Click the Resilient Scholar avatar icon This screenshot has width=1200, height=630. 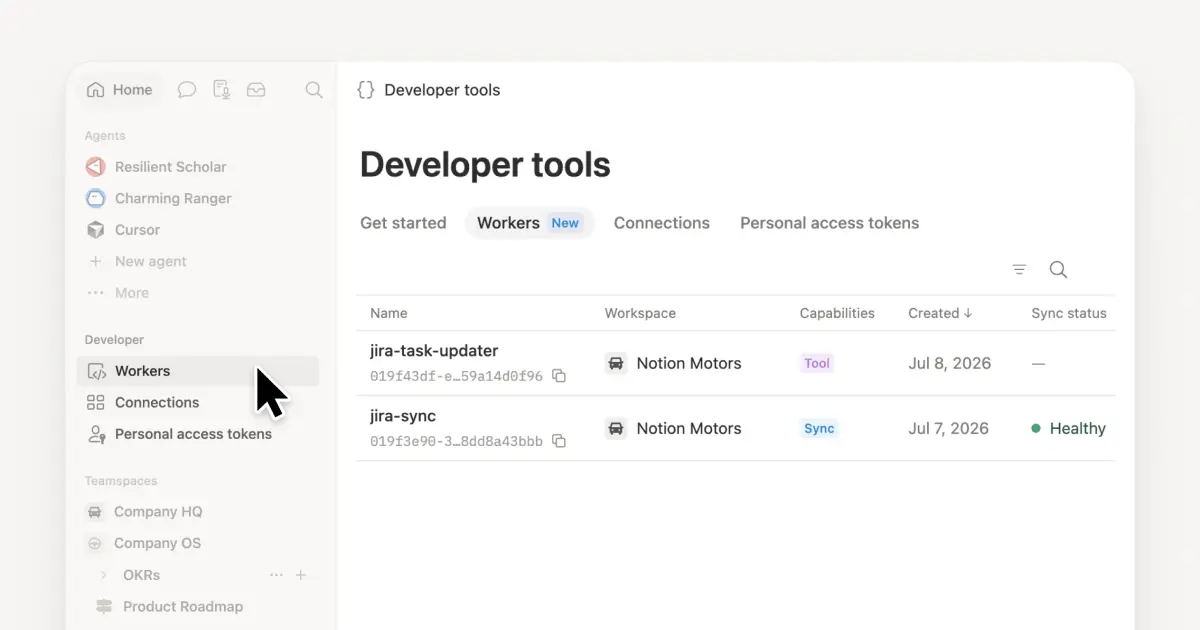[96, 167]
